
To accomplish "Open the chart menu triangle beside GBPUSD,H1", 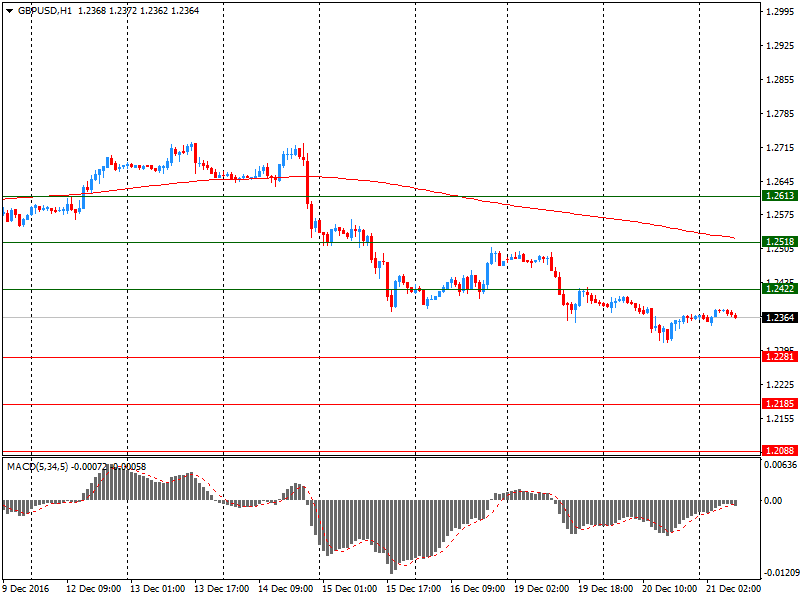I will pos(9,11).
